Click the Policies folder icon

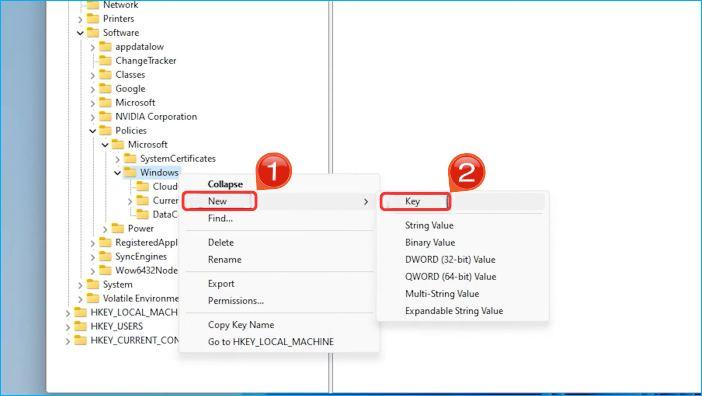coord(105,130)
